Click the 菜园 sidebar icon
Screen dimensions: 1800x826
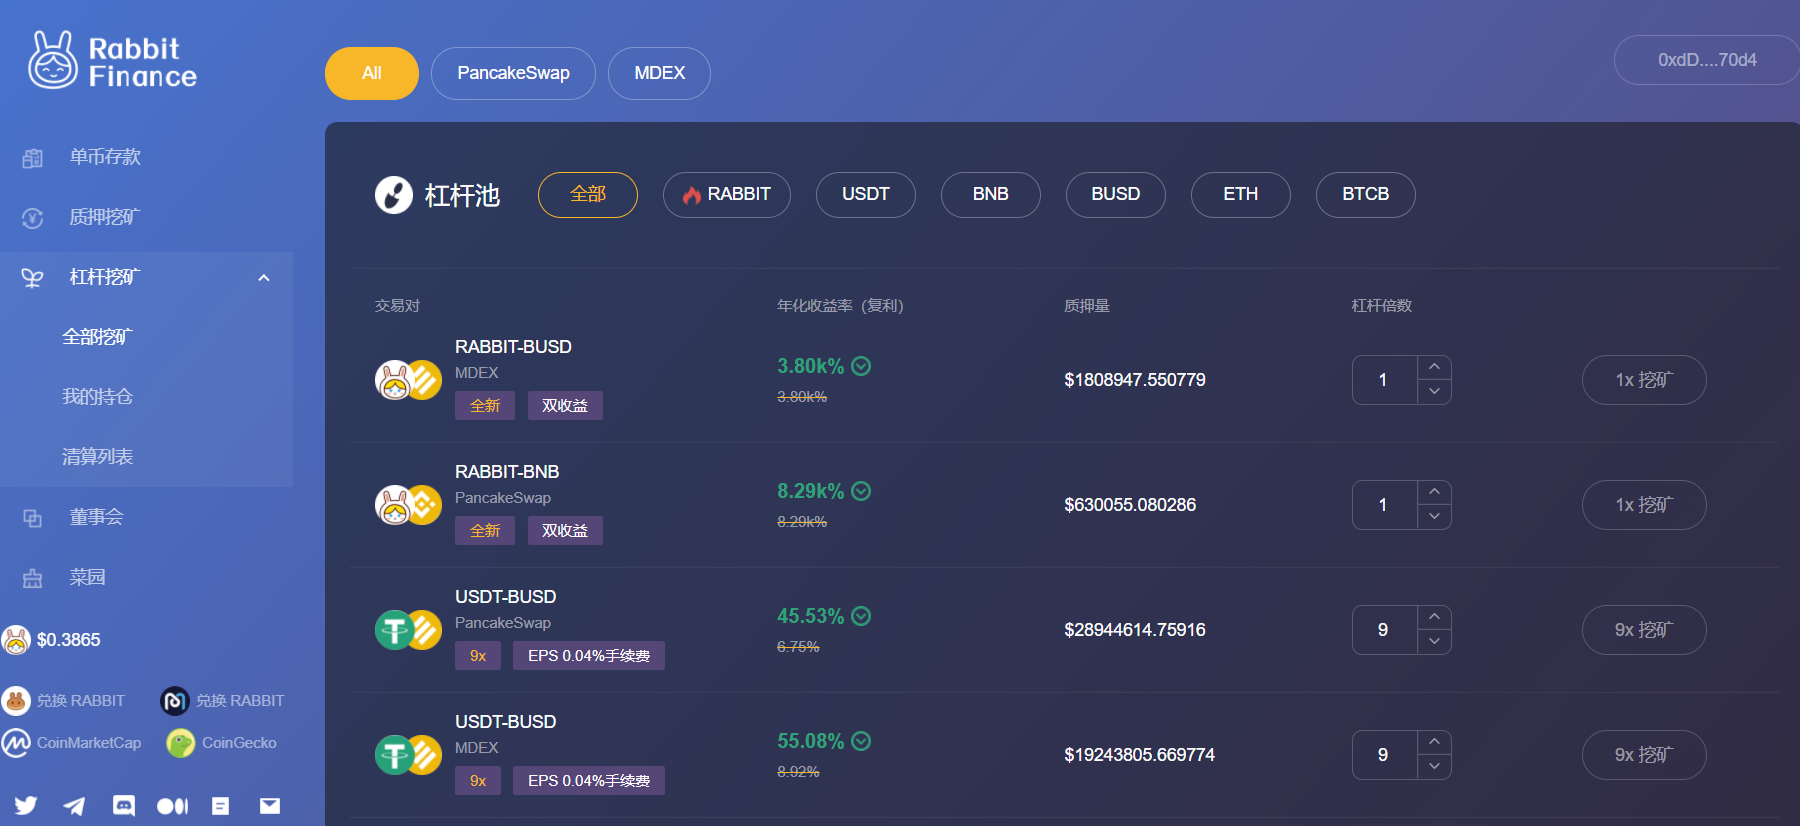pos(33,578)
